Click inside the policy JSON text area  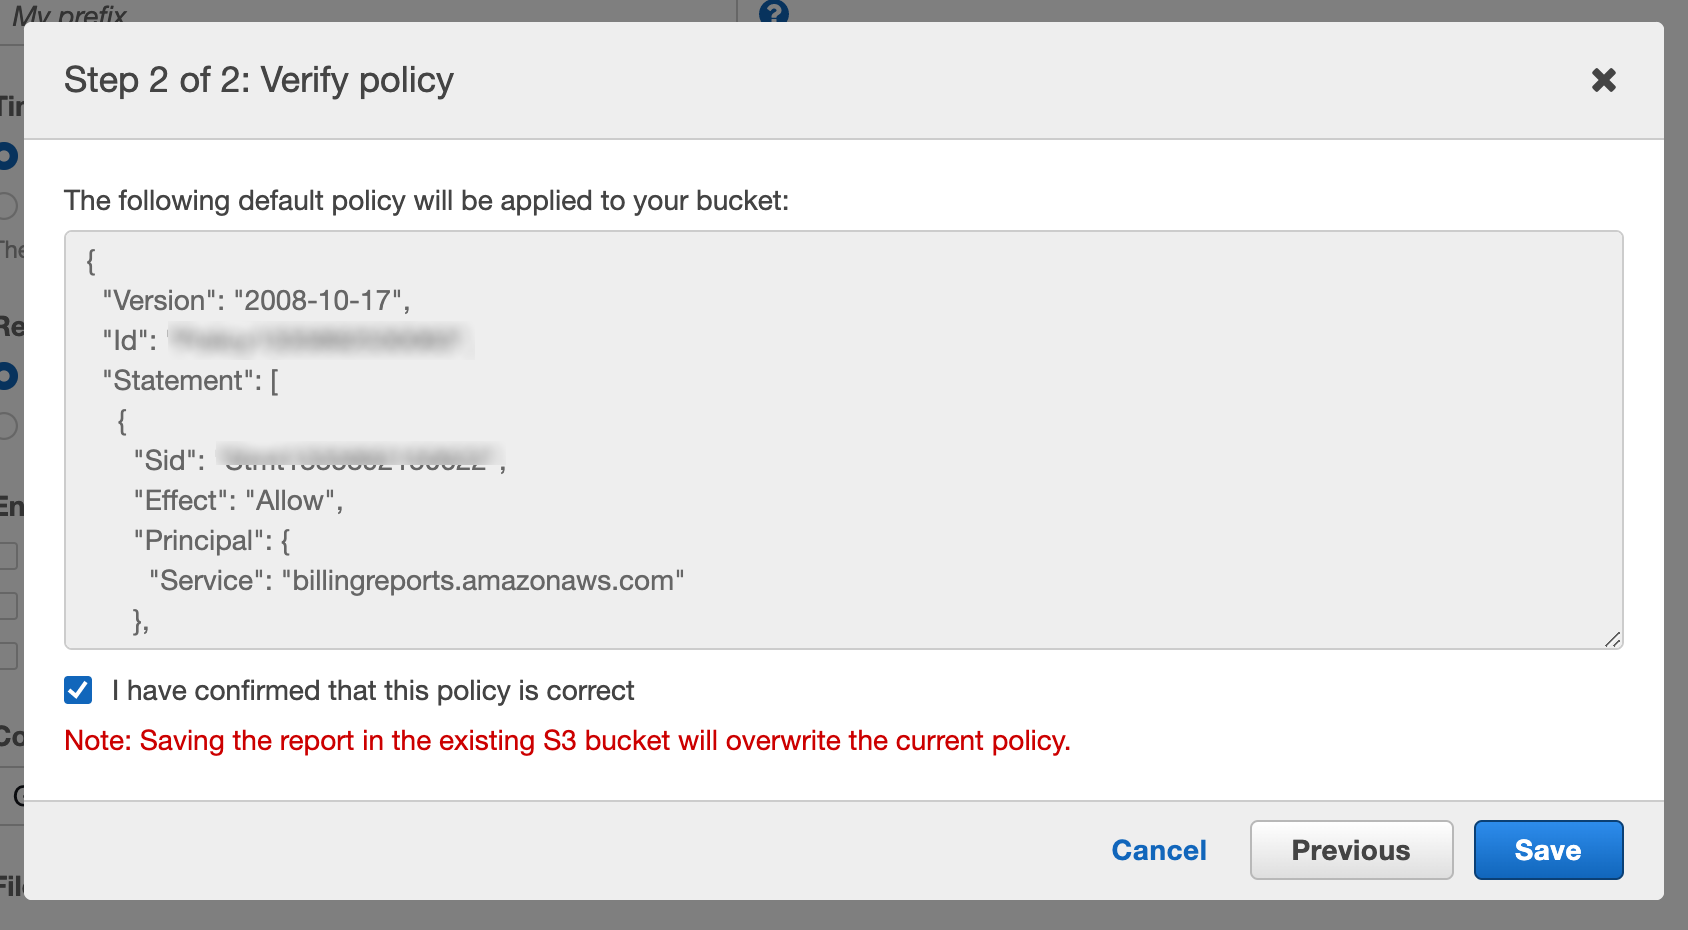click(x=800, y=440)
